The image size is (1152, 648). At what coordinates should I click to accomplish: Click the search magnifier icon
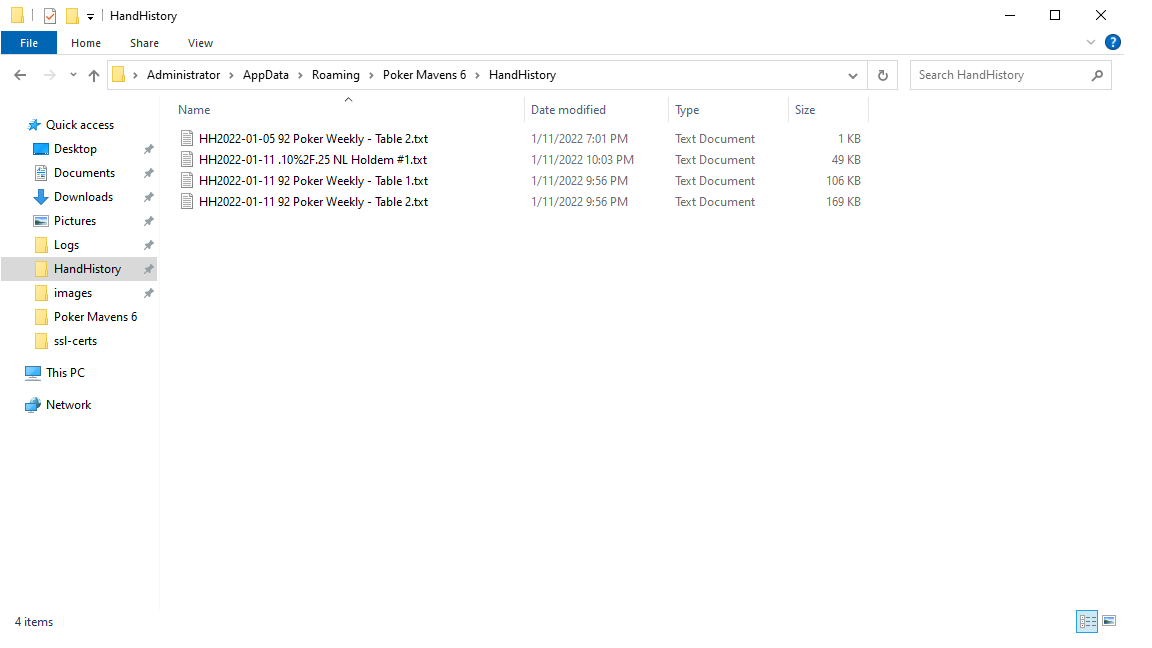tap(1097, 75)
